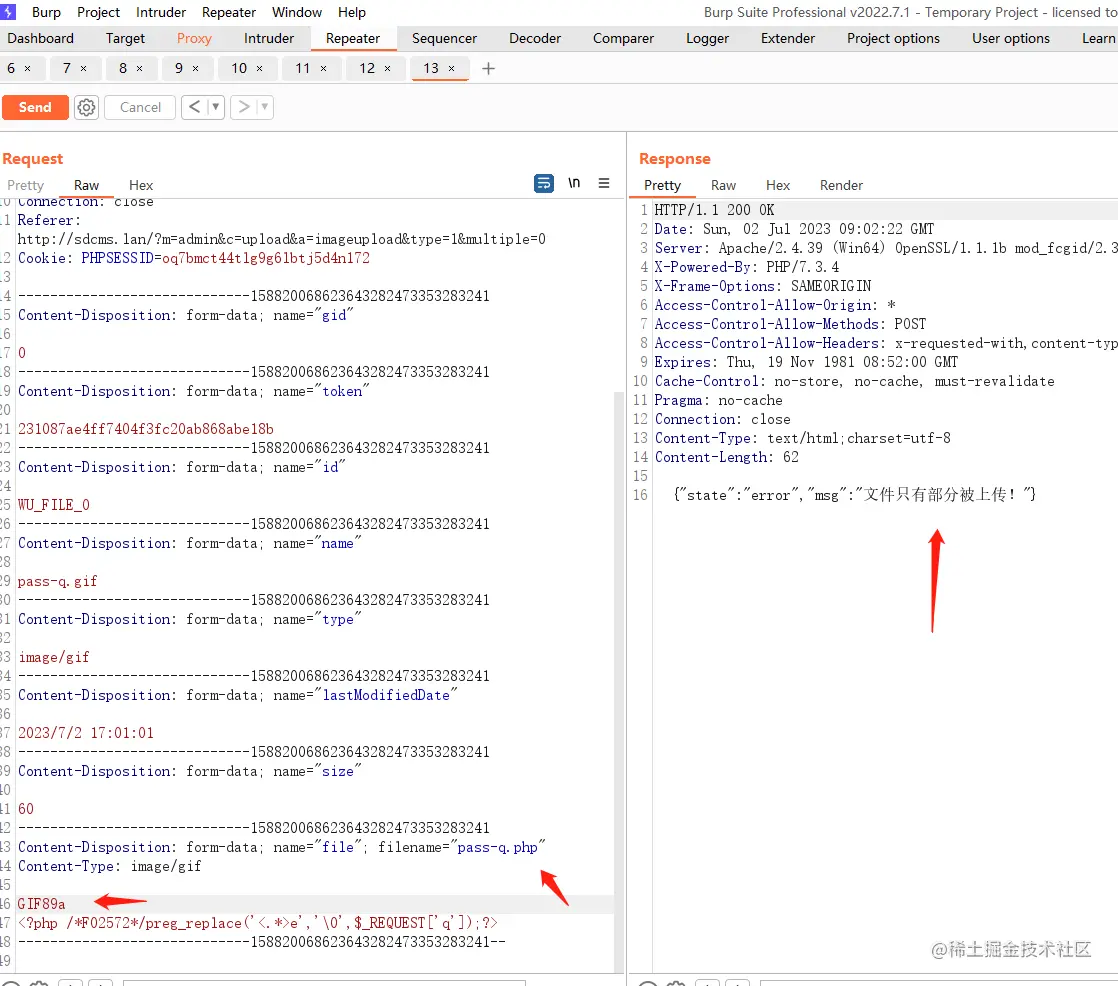Screen dimensions: 1118x986
Task: Show Response in Pretty view
Action: pyautogui.click(x=662, y=185)
